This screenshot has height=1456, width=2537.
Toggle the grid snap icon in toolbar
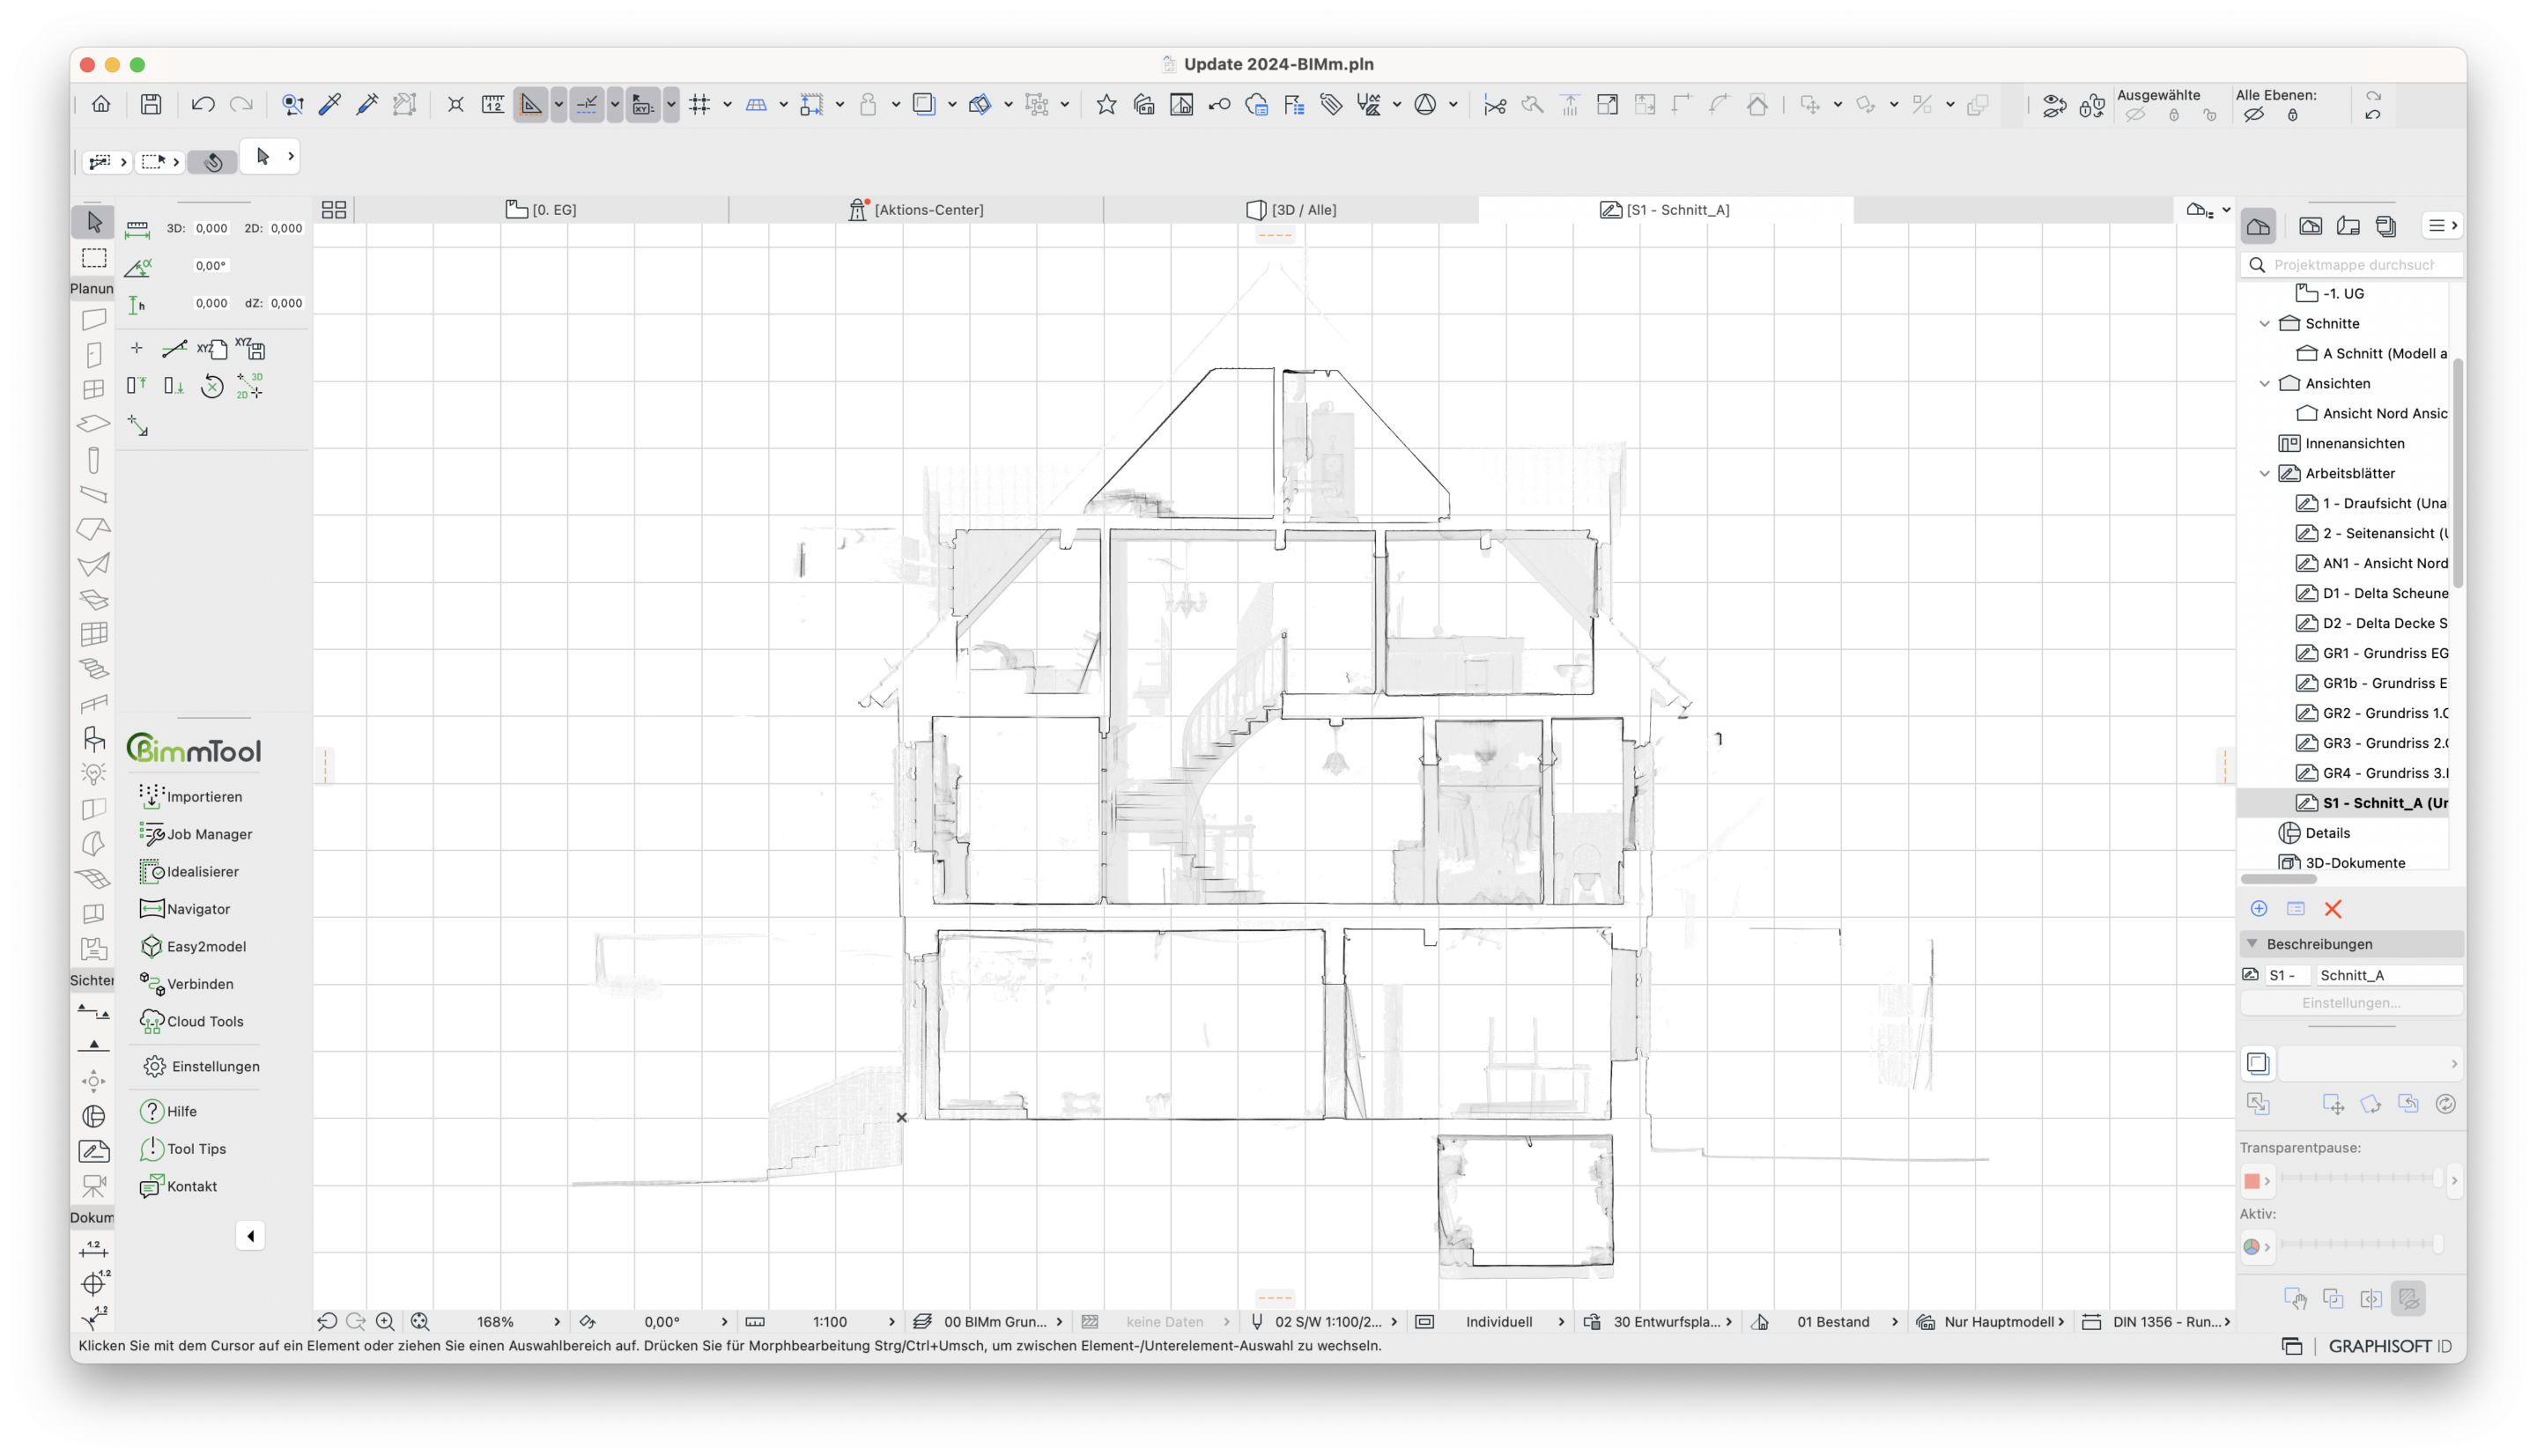(700, 104)
